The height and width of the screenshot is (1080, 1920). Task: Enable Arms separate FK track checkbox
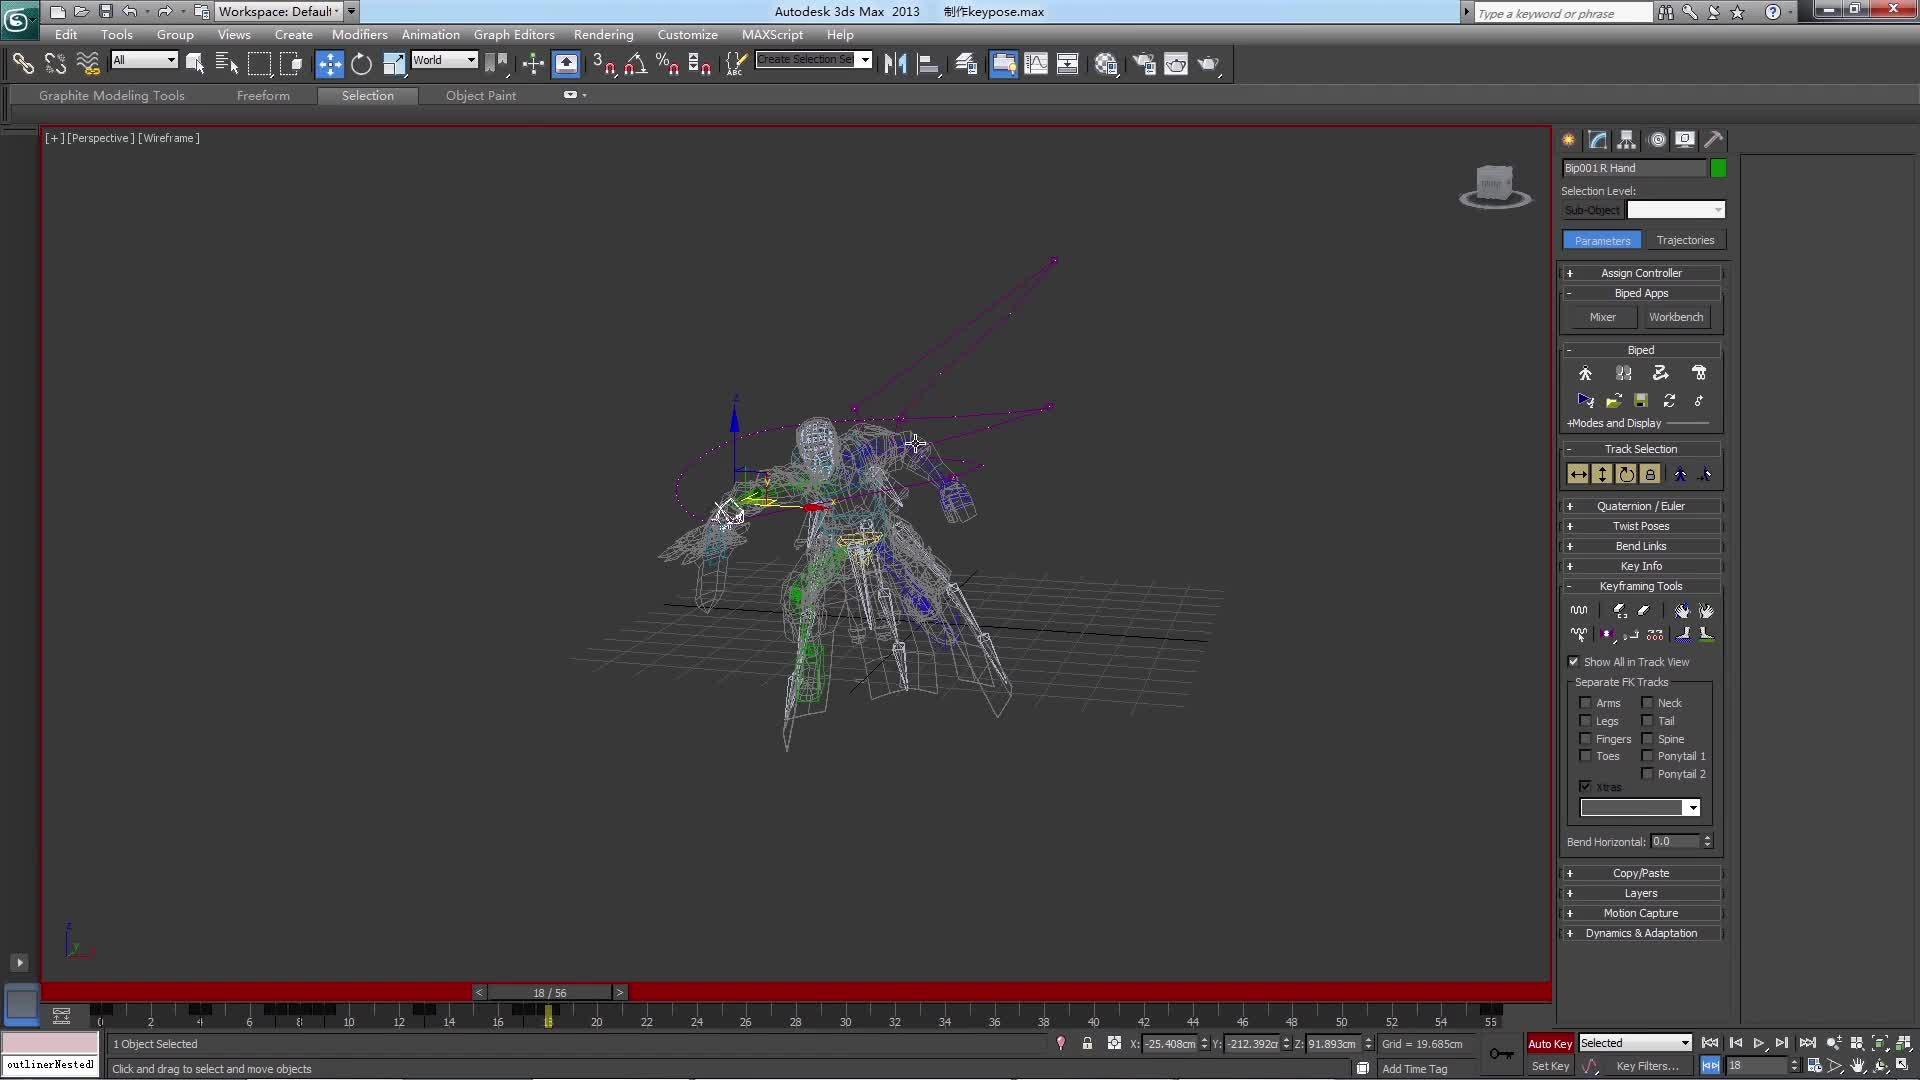1585,703
